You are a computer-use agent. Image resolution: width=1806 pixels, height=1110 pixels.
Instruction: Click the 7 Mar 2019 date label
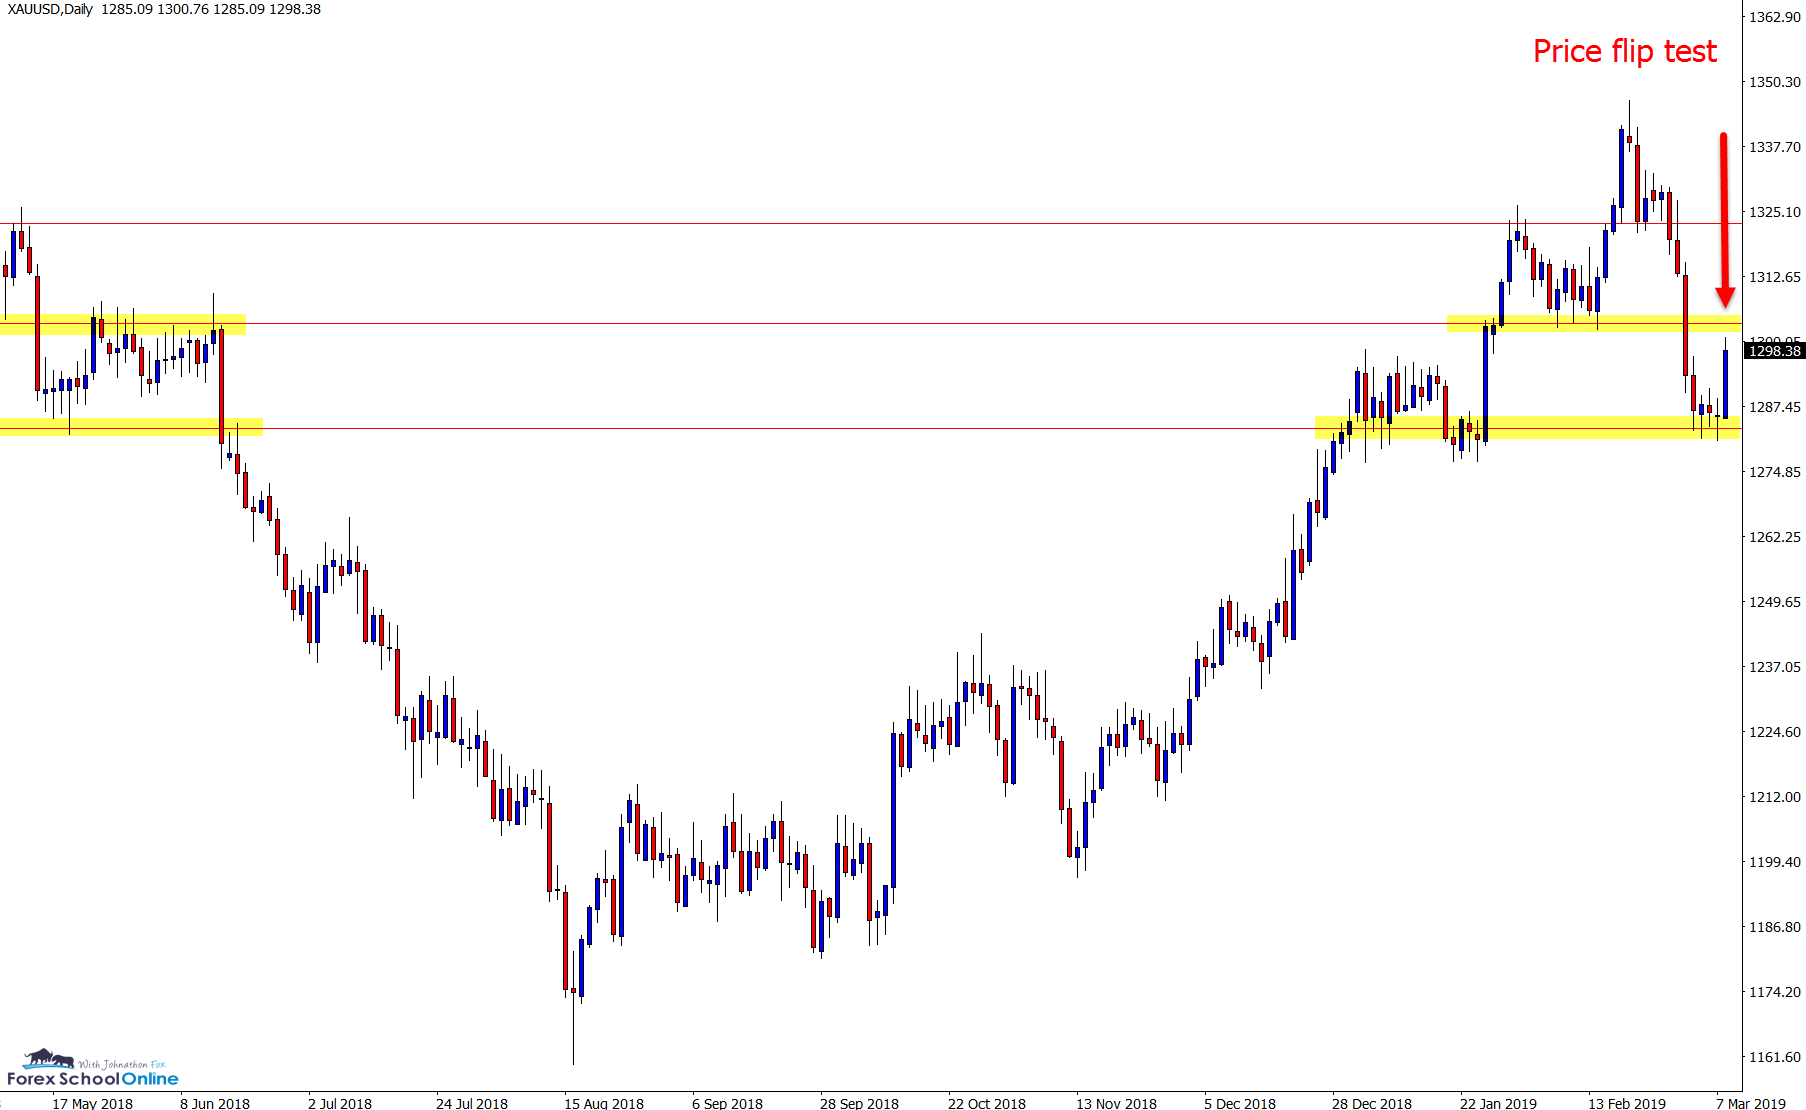(1751, 1103)
